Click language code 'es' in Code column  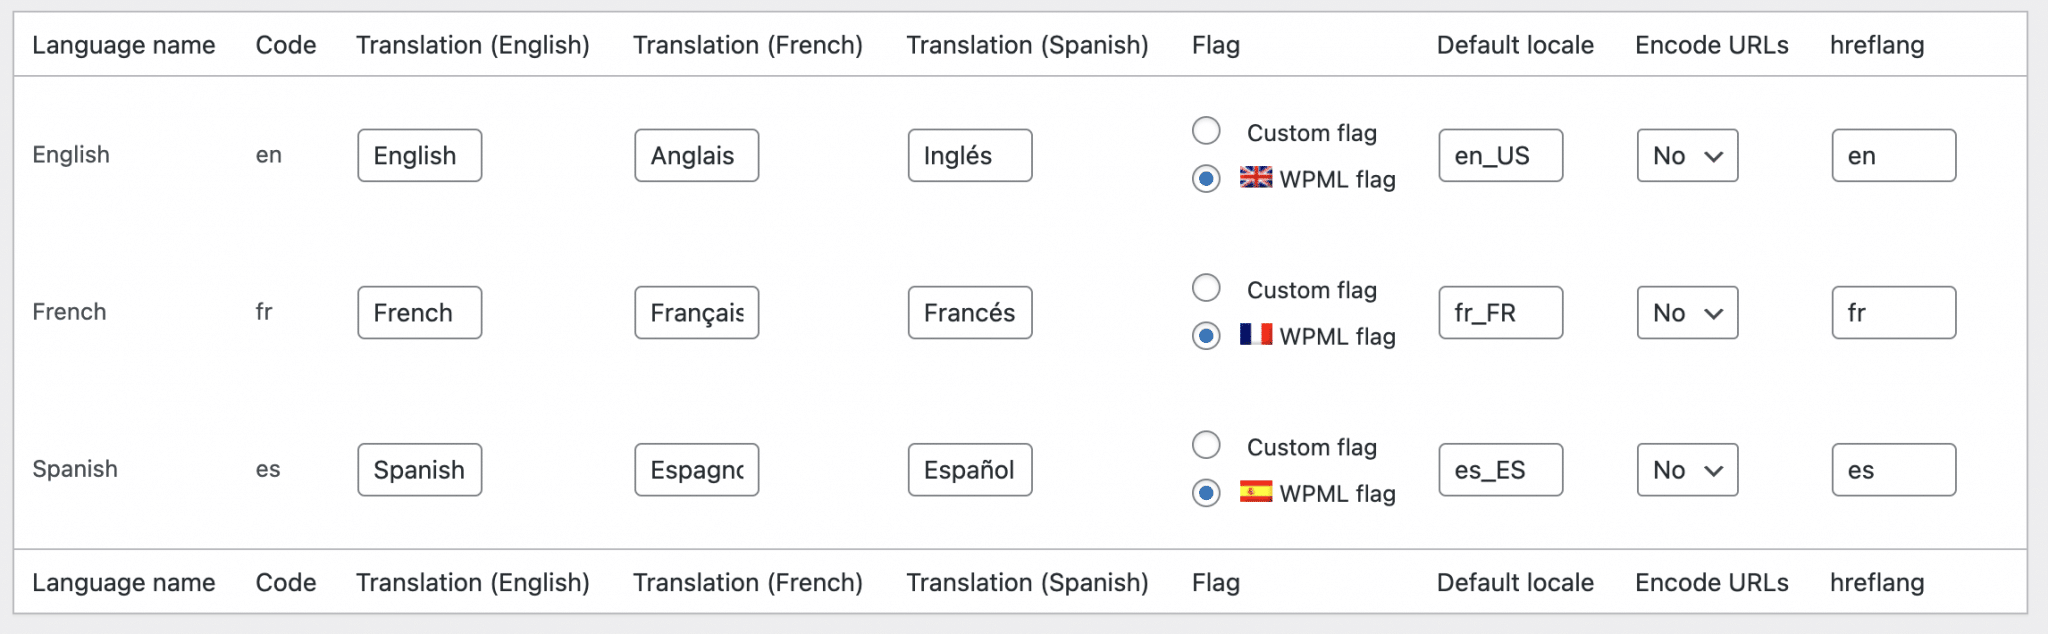click(268, 469)
